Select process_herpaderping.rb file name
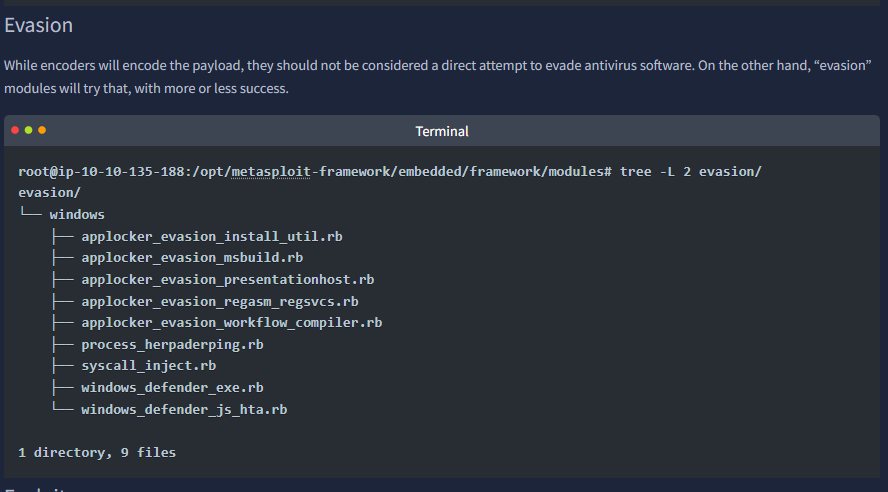 172,344
